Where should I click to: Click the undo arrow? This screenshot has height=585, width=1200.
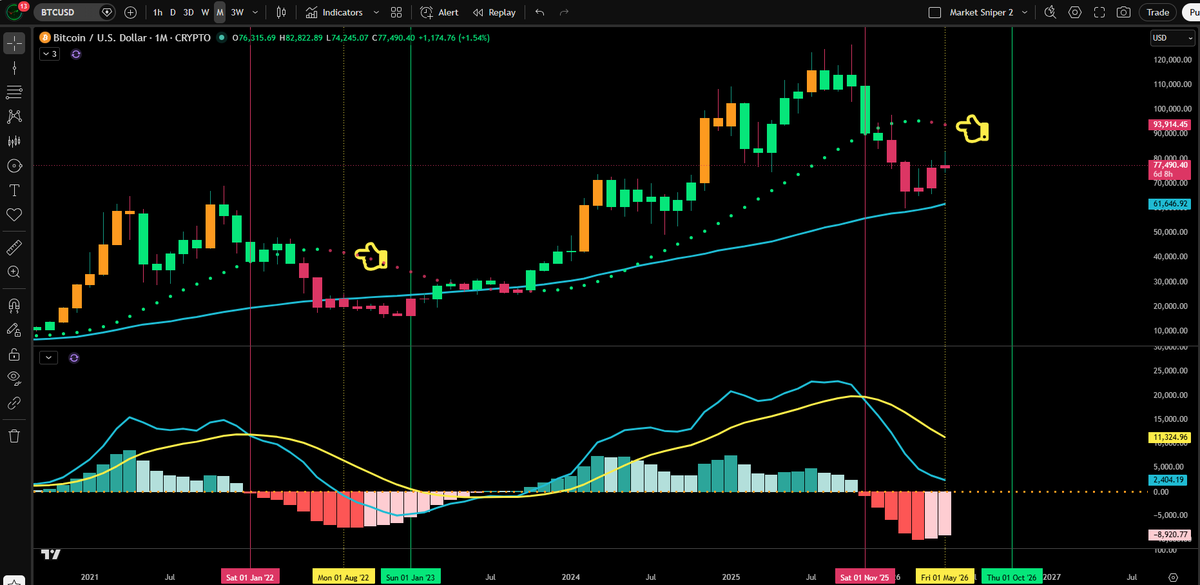(540, 13)
